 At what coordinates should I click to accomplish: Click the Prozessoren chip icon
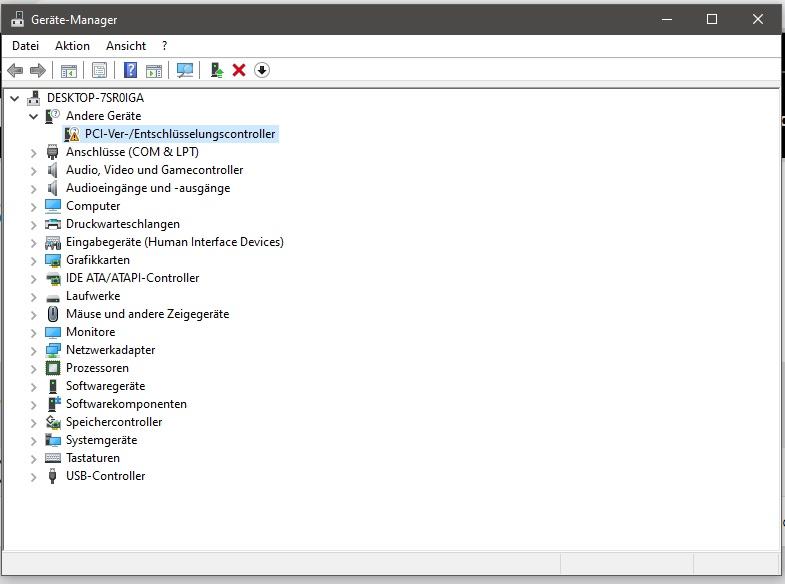(53, 368)
